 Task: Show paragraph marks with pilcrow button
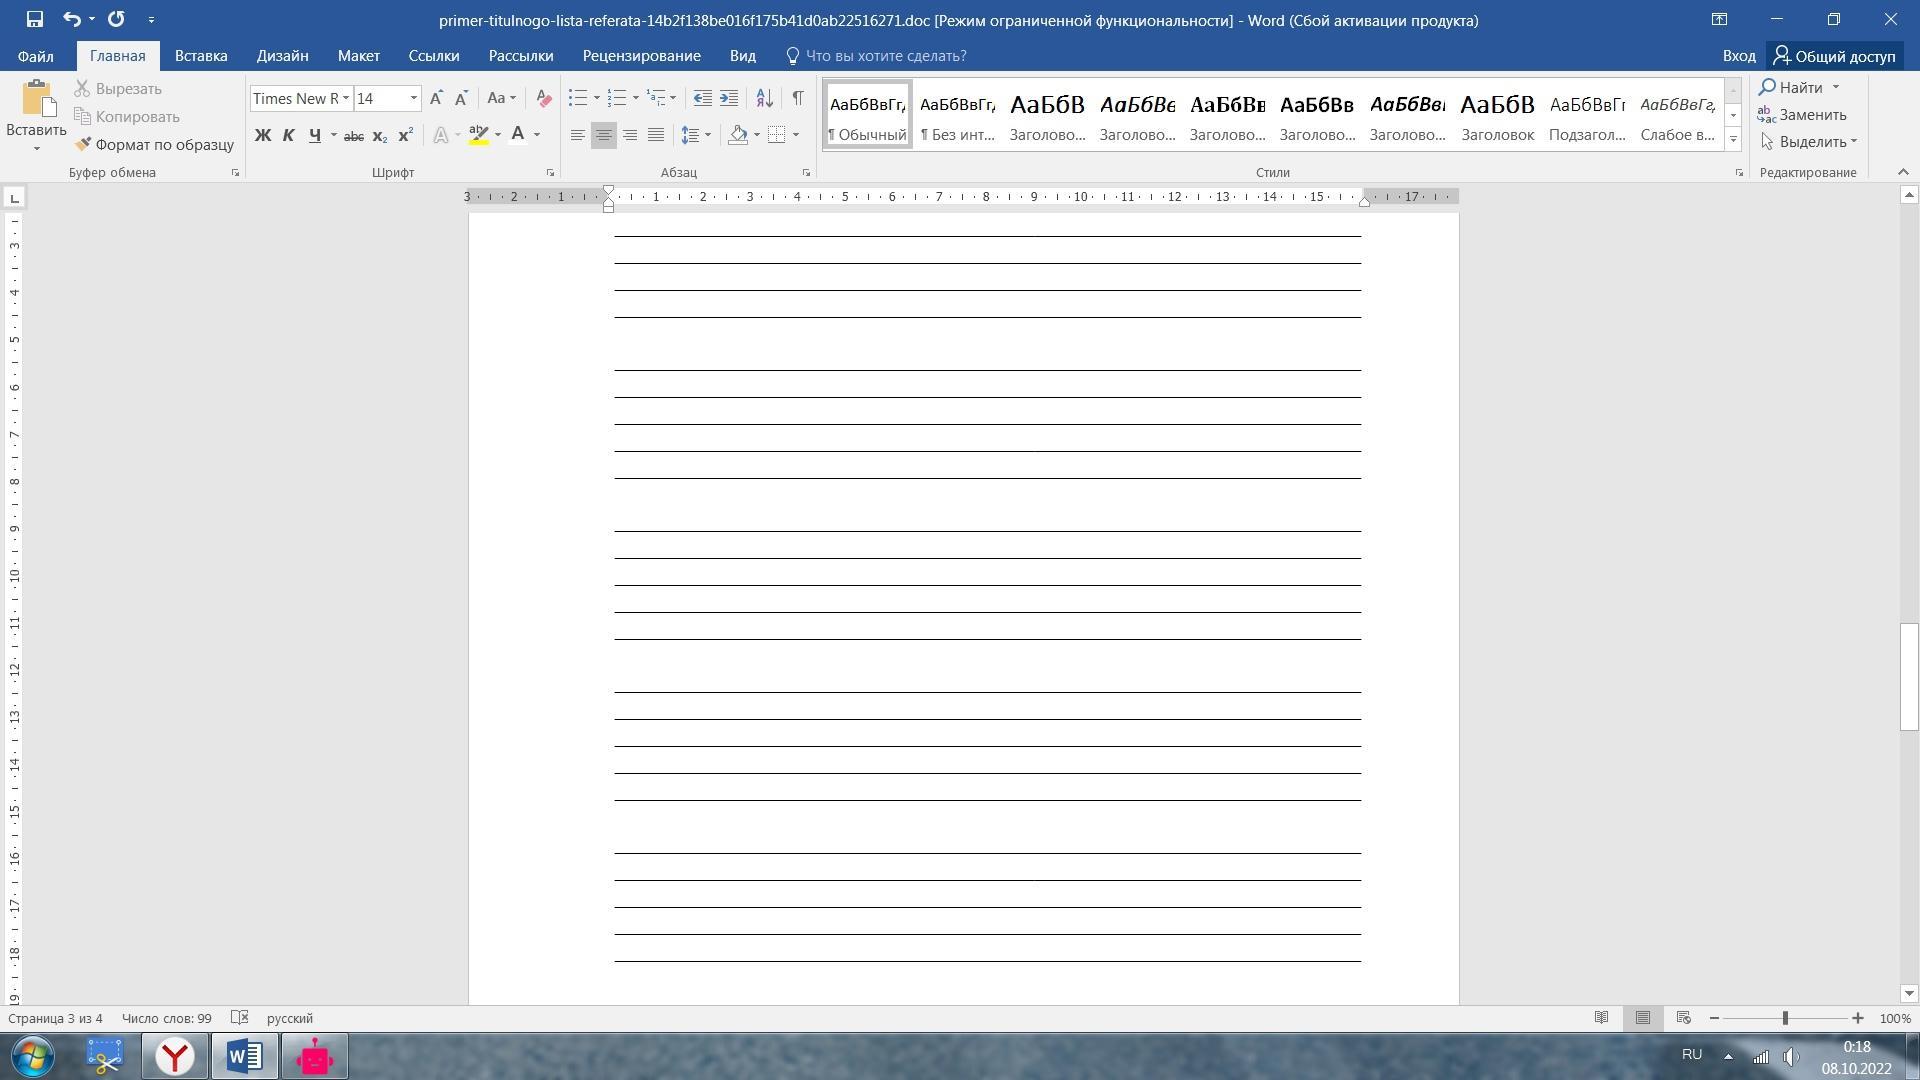coord(797,98)
